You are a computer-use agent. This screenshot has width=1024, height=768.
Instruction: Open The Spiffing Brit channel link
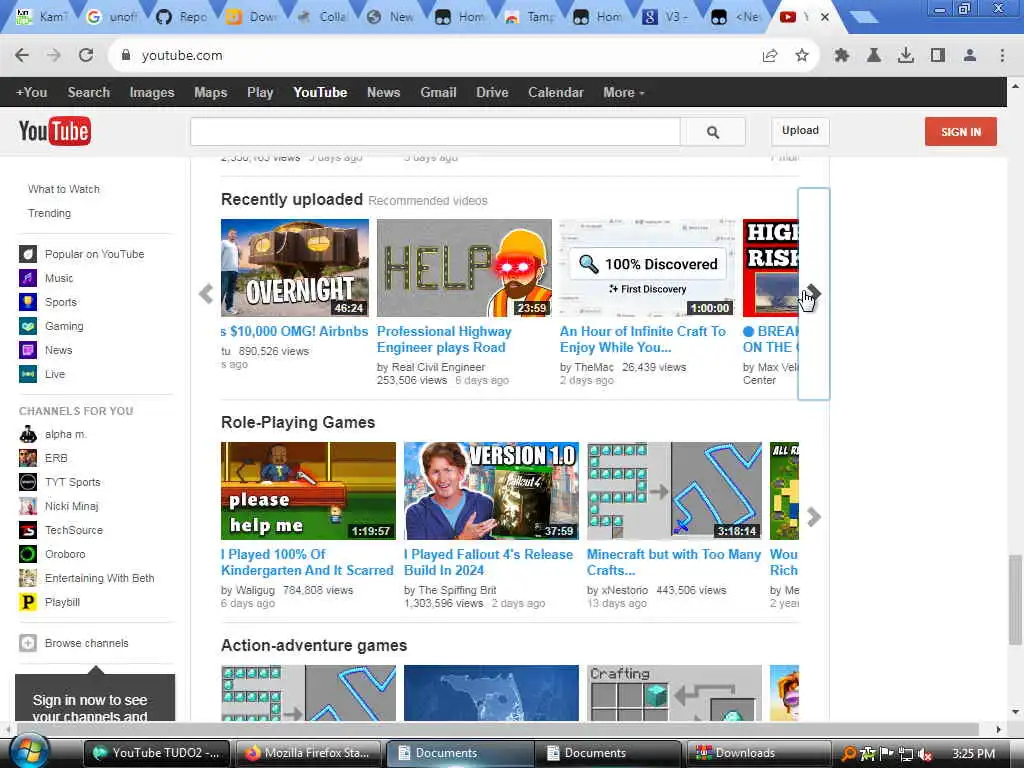[457, 590]
